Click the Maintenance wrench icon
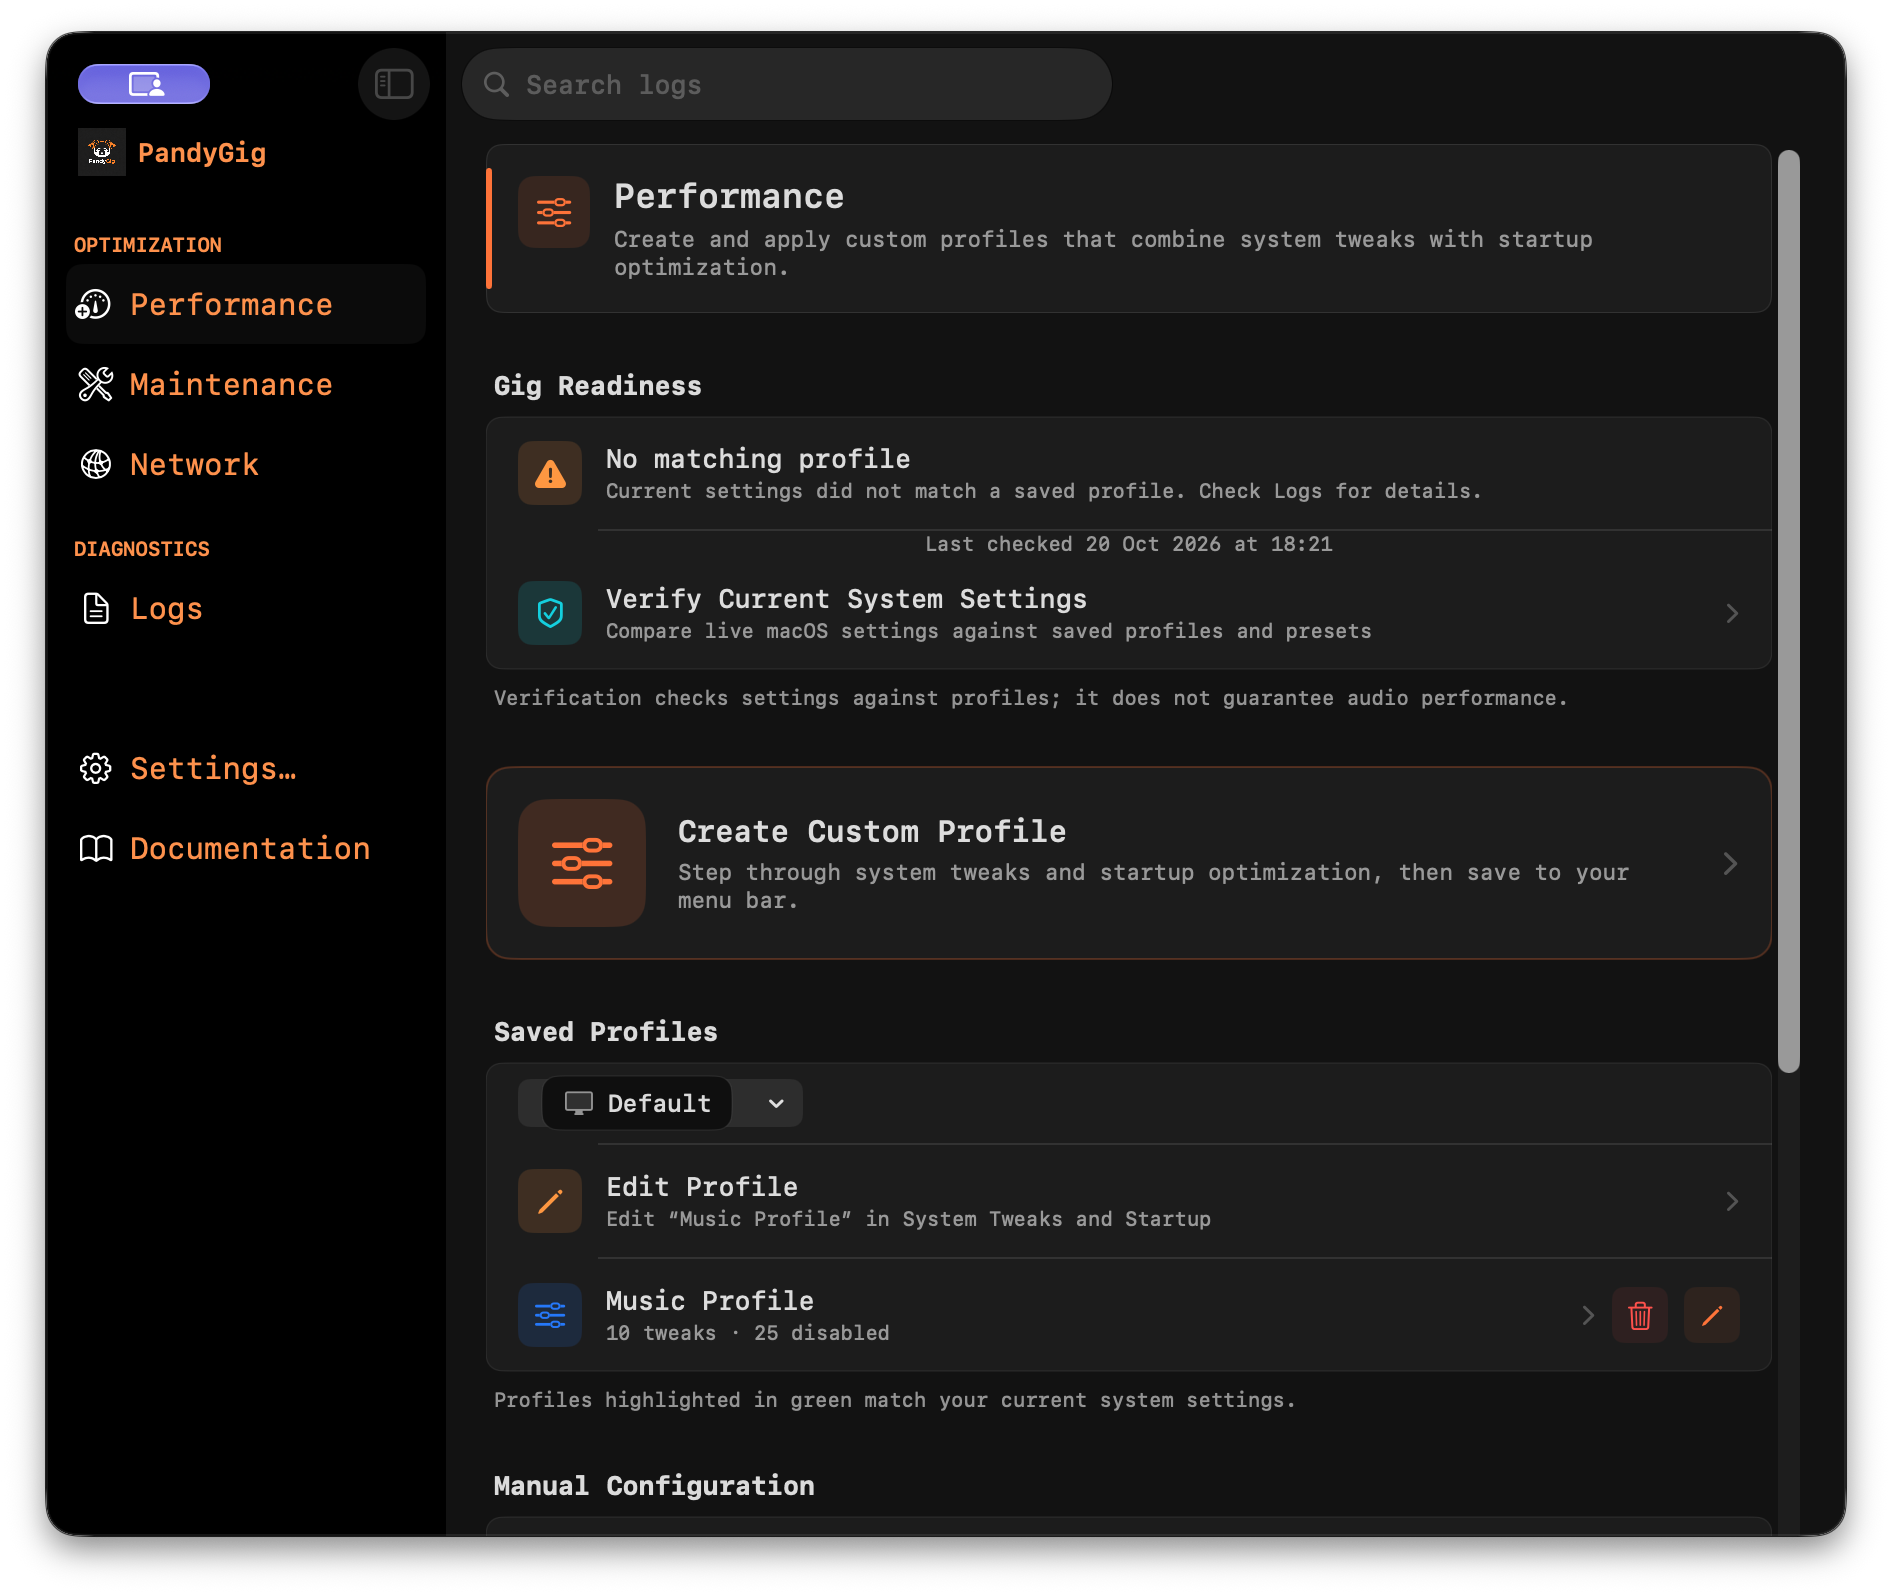 96,384
